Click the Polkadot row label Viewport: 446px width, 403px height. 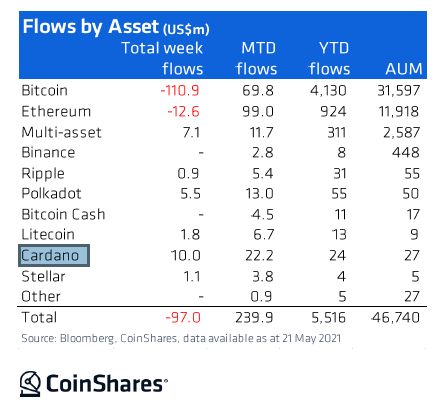(x=51, y=194)
